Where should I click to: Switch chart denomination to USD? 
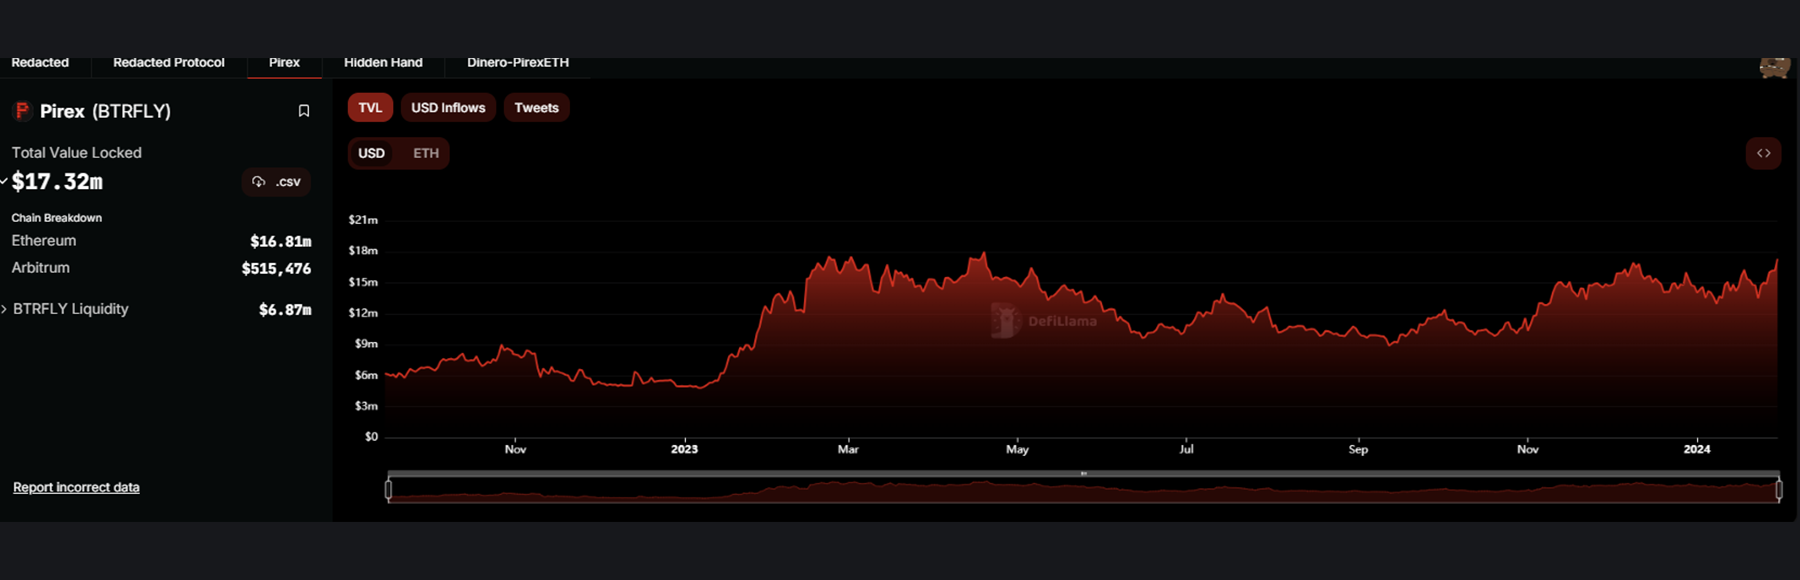(372, 153)
